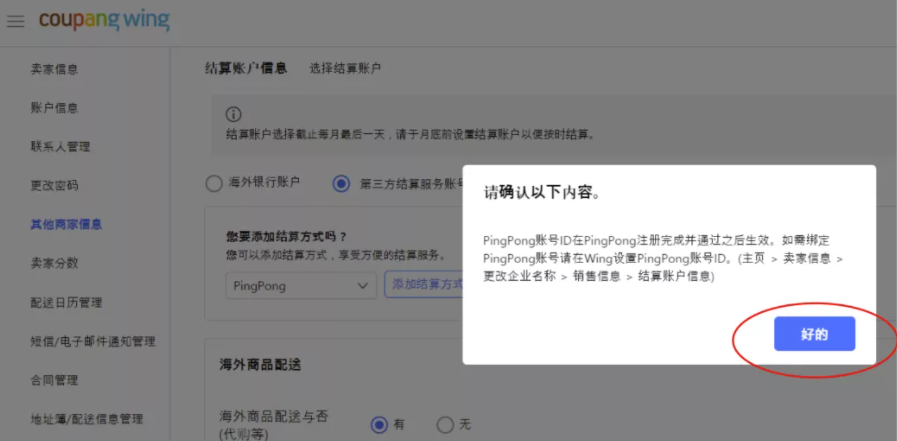This screenshot has width=897, height=441.
Task: Select 其他商家信息 in the sidebar
Action: (66, 225)
